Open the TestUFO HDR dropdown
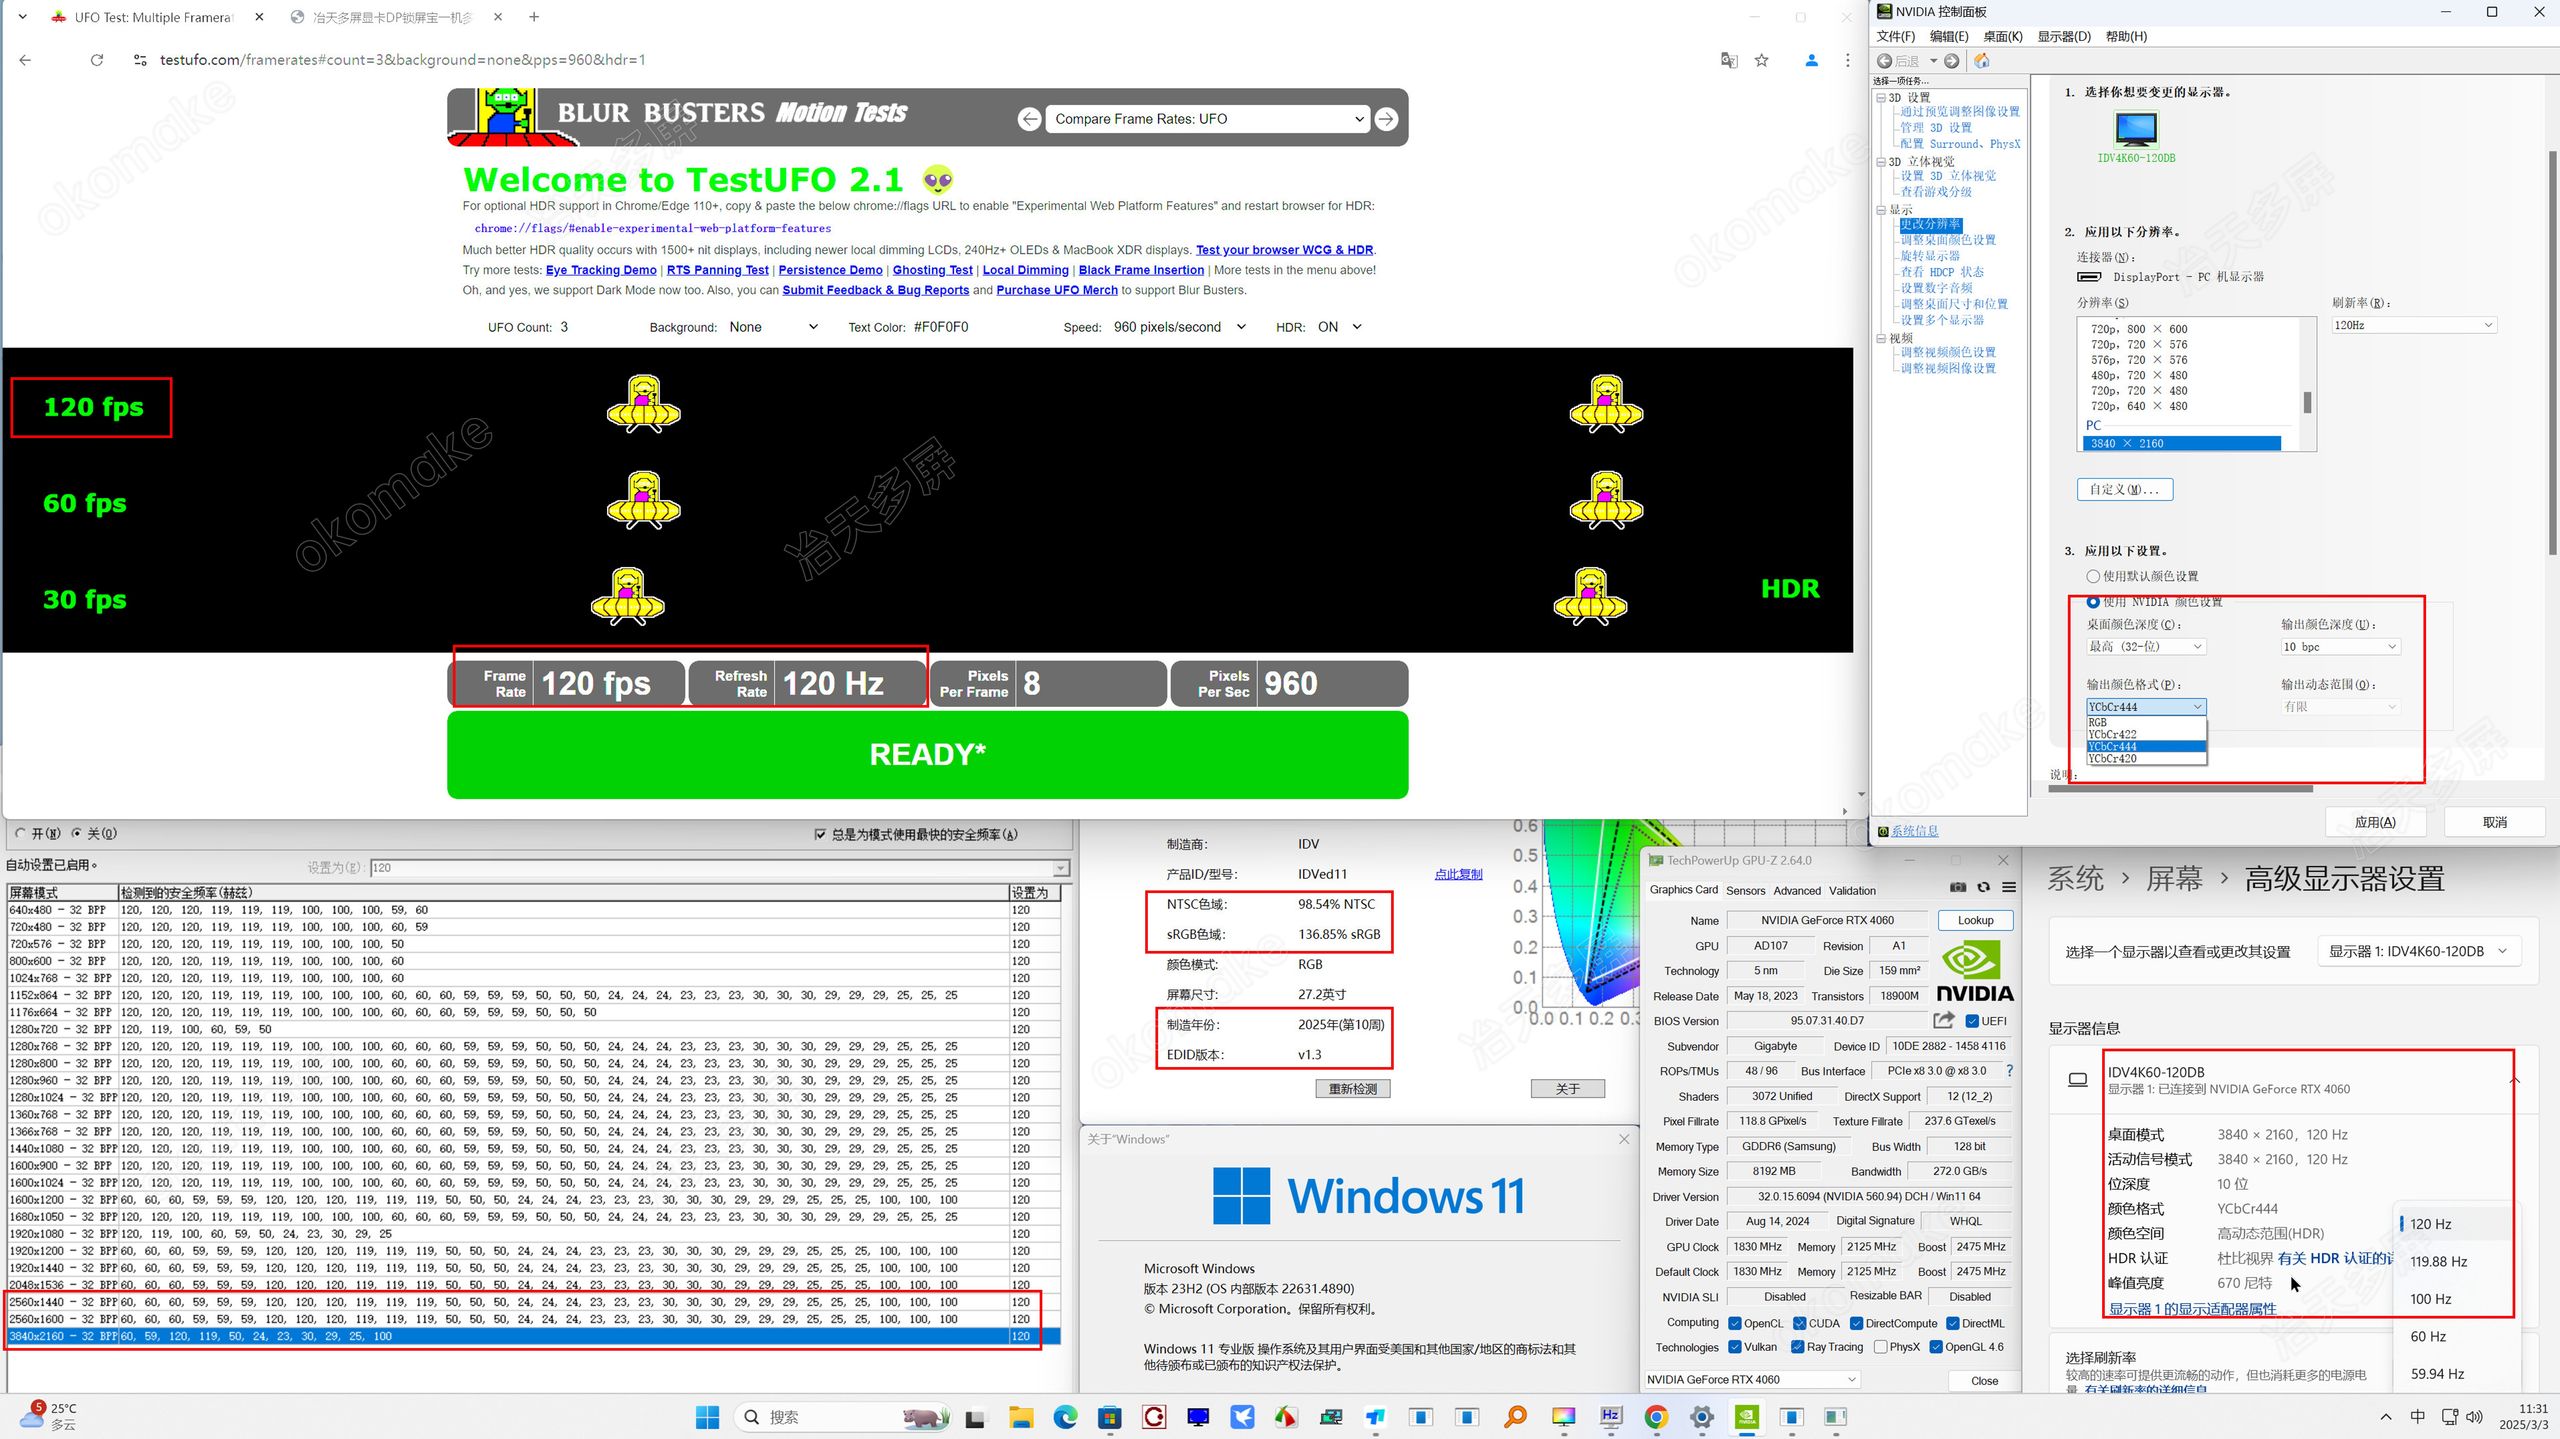The image size is (2560, 1439). 1340,327
